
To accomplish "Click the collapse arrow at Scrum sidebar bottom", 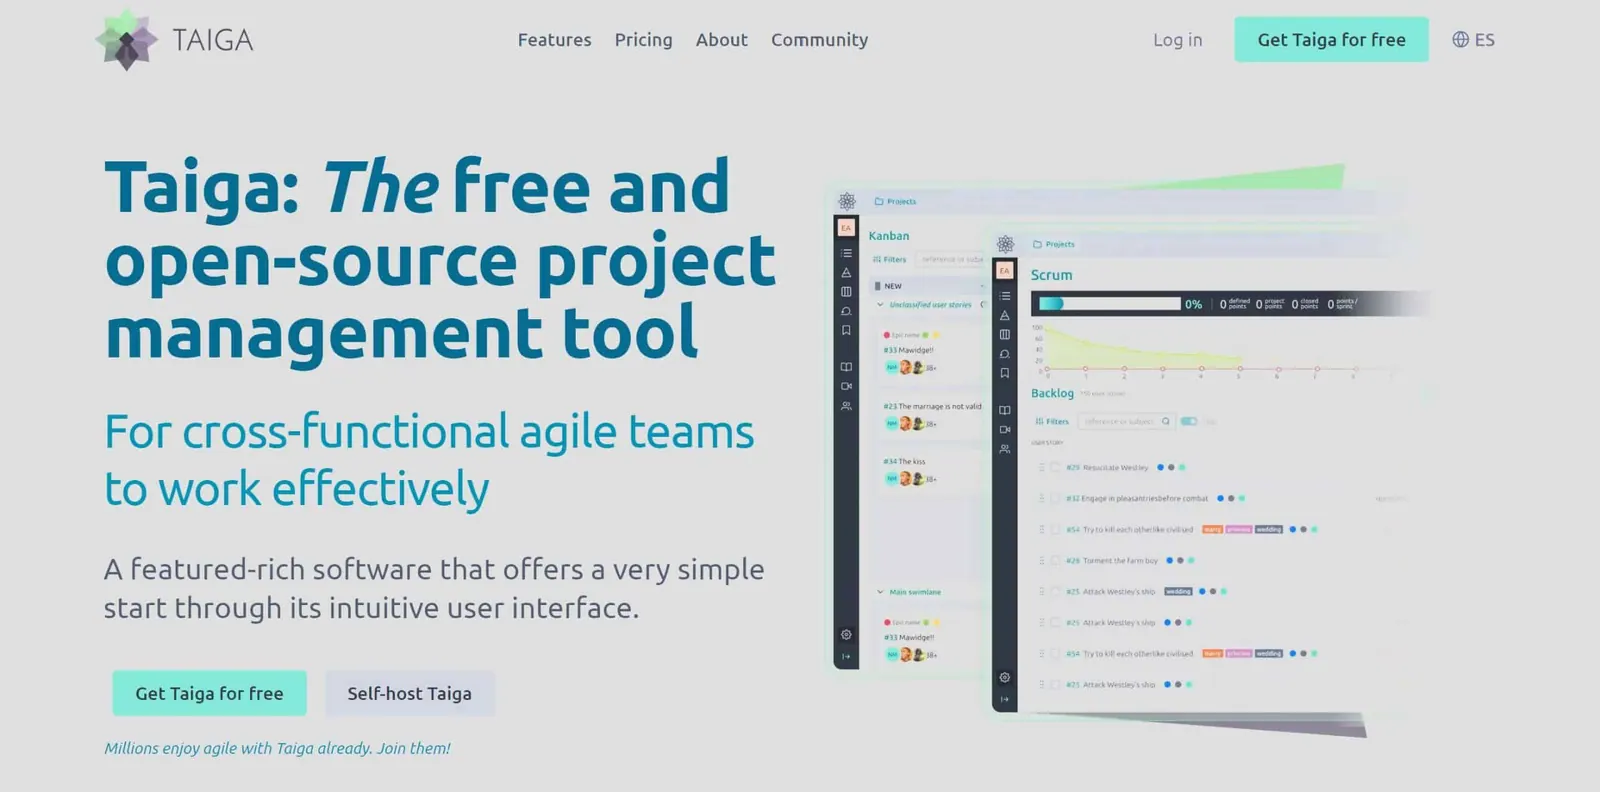I will click(1005, 699).
